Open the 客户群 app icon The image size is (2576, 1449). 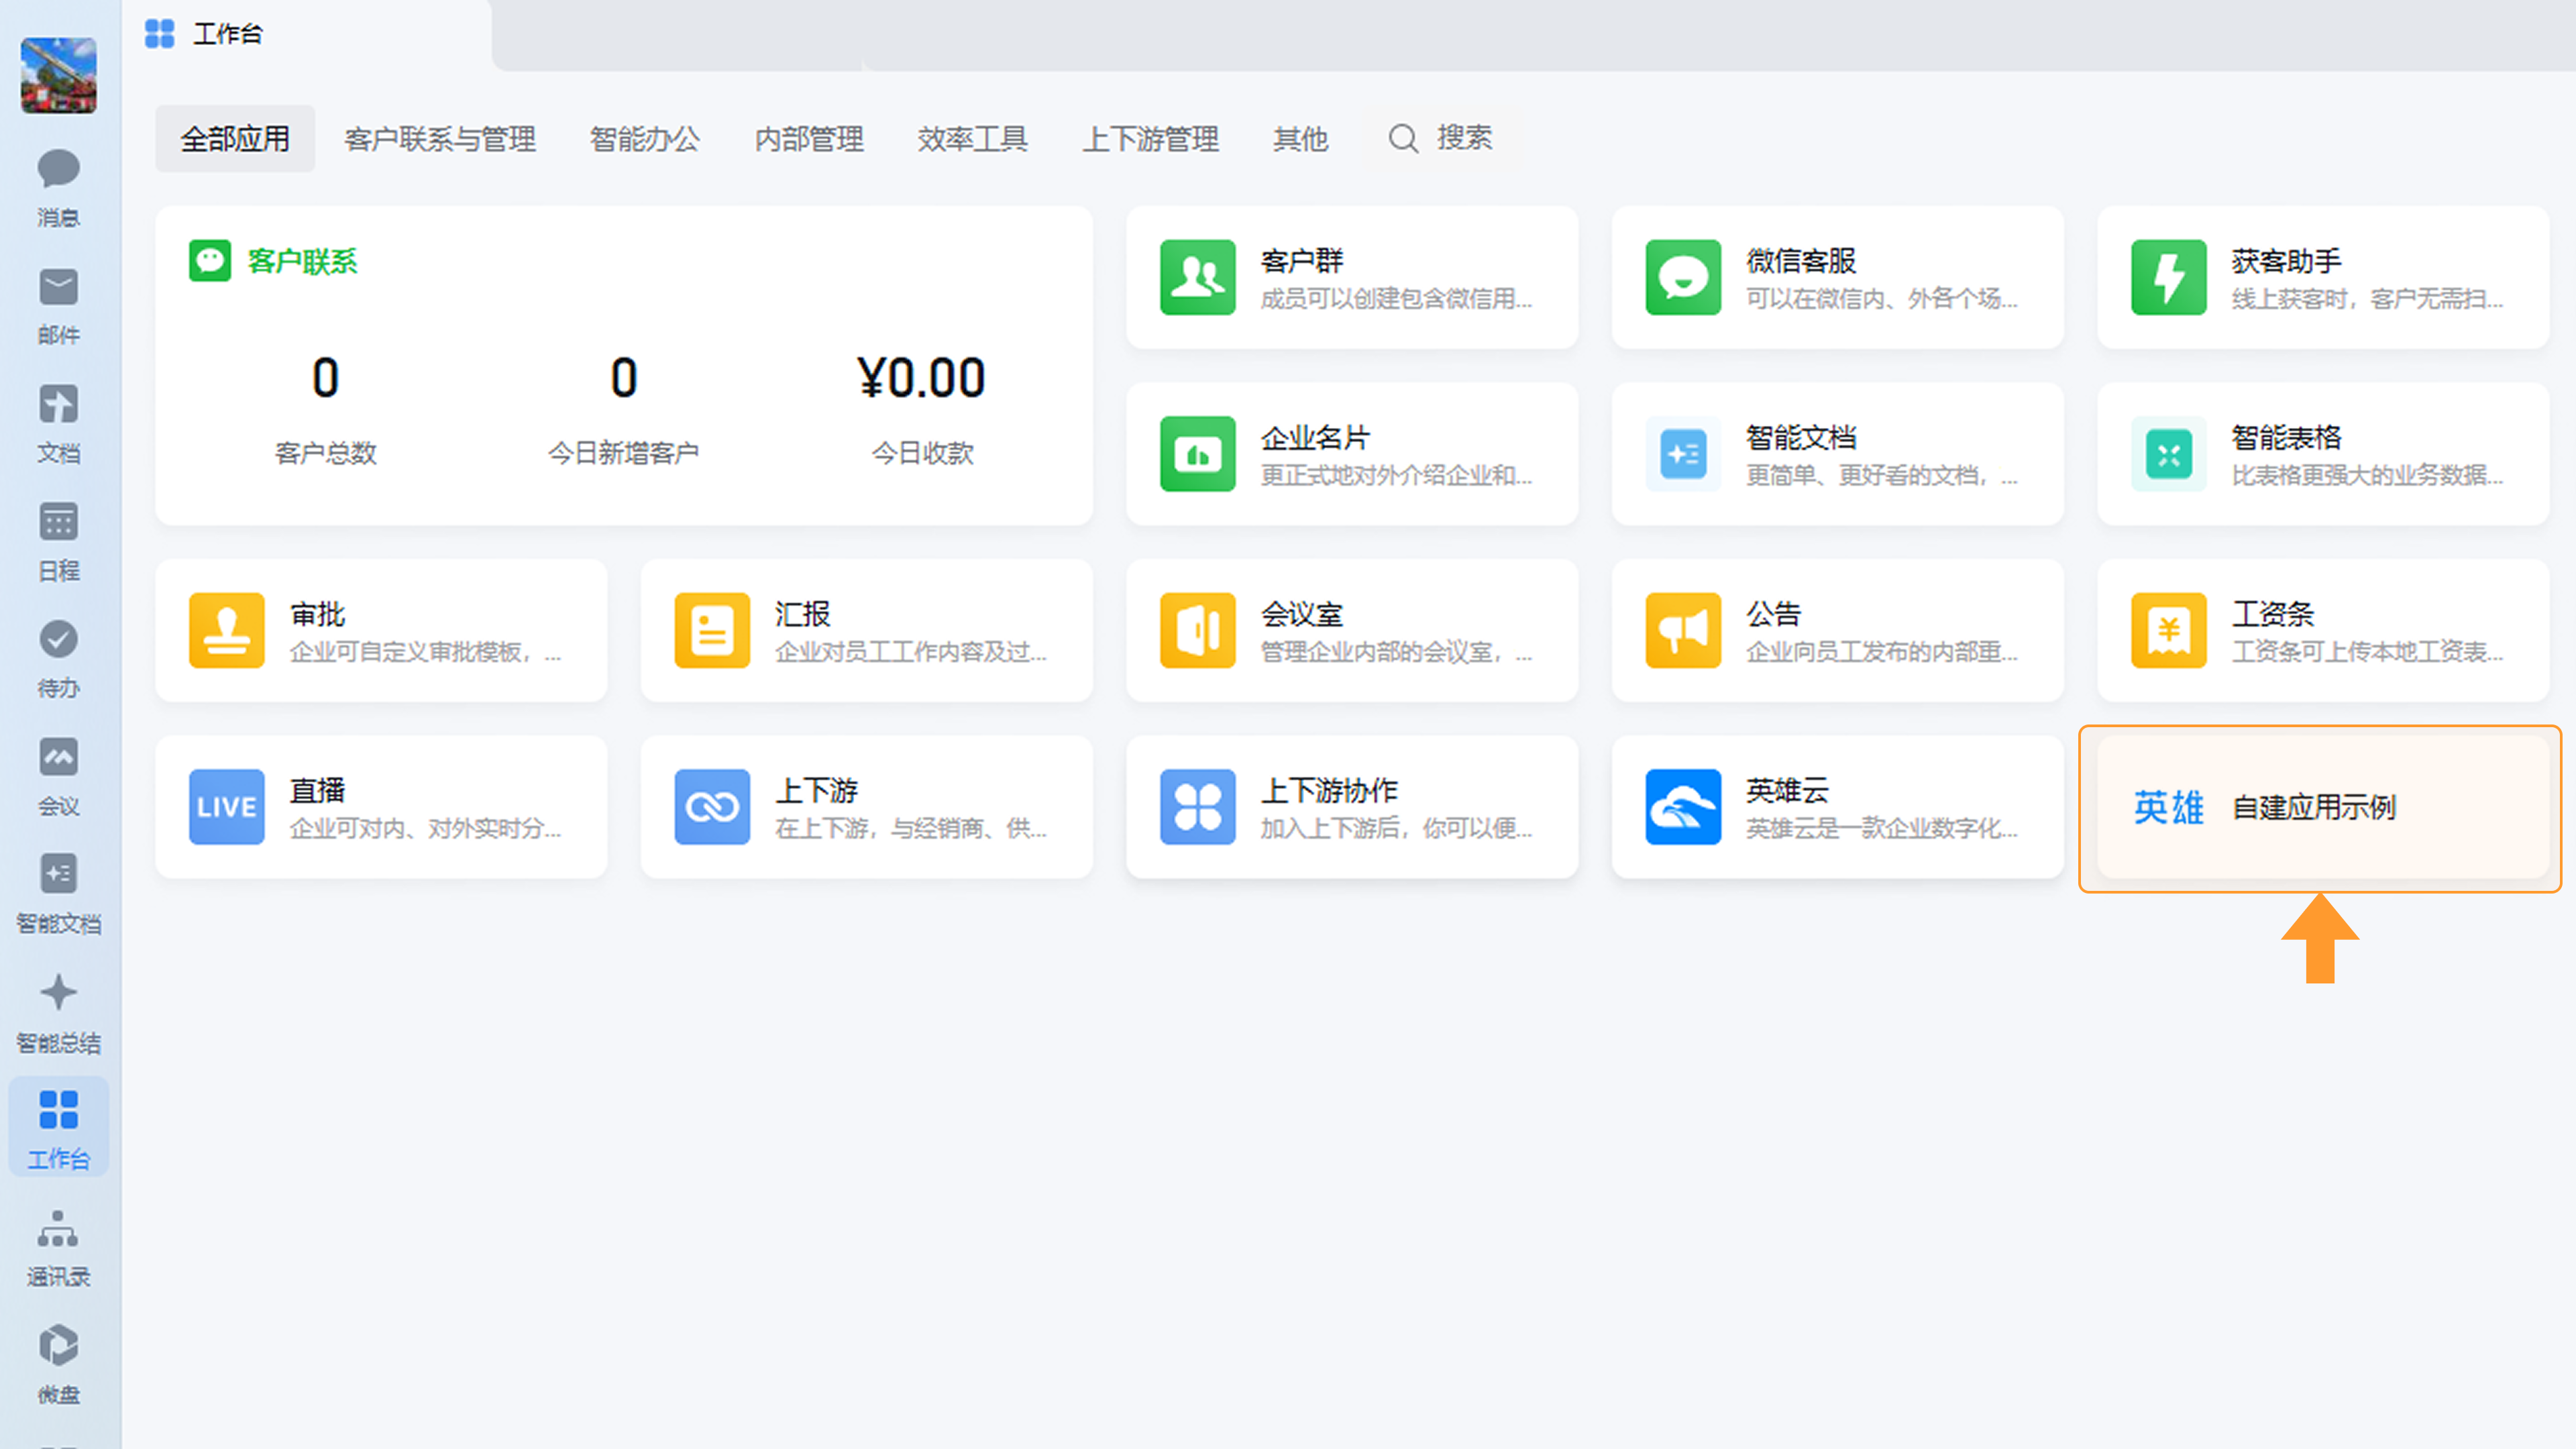(1197, 277)
